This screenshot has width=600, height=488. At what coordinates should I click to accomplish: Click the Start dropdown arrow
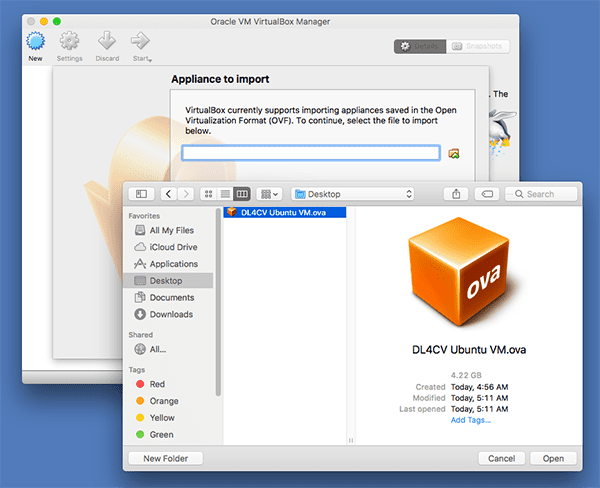click(150, 60)
